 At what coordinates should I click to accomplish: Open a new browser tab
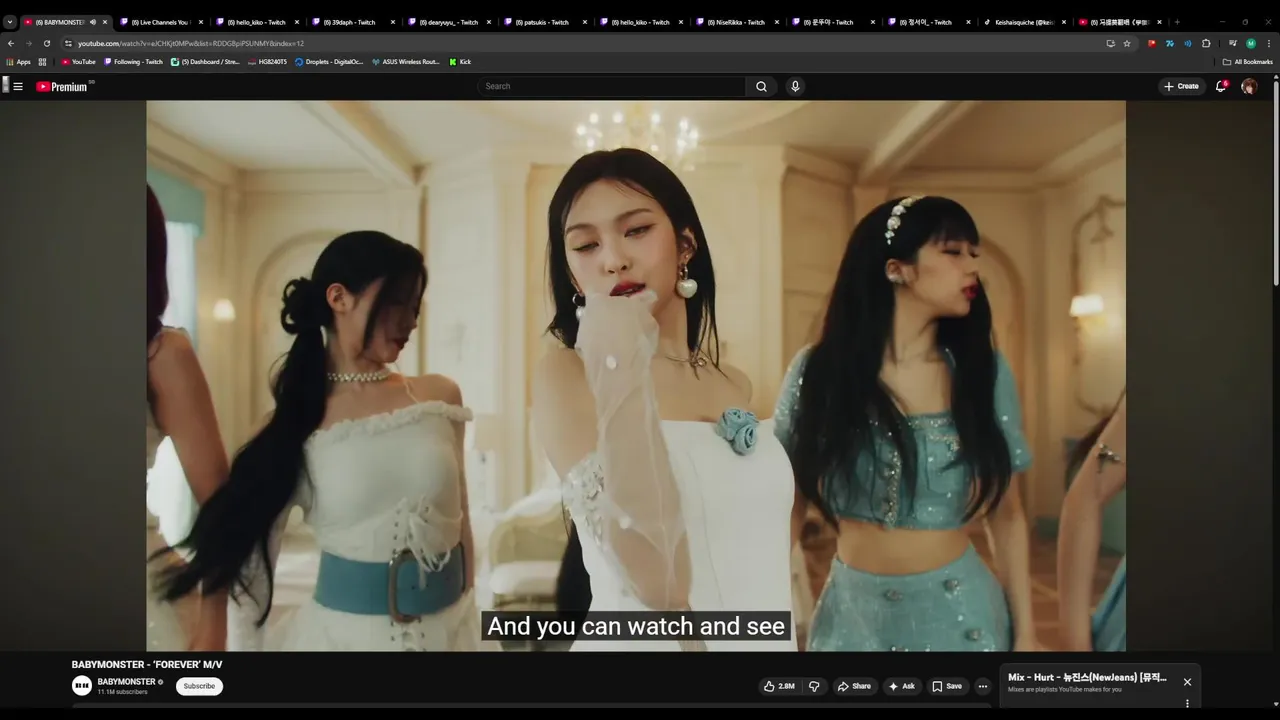coord(1177,22)
